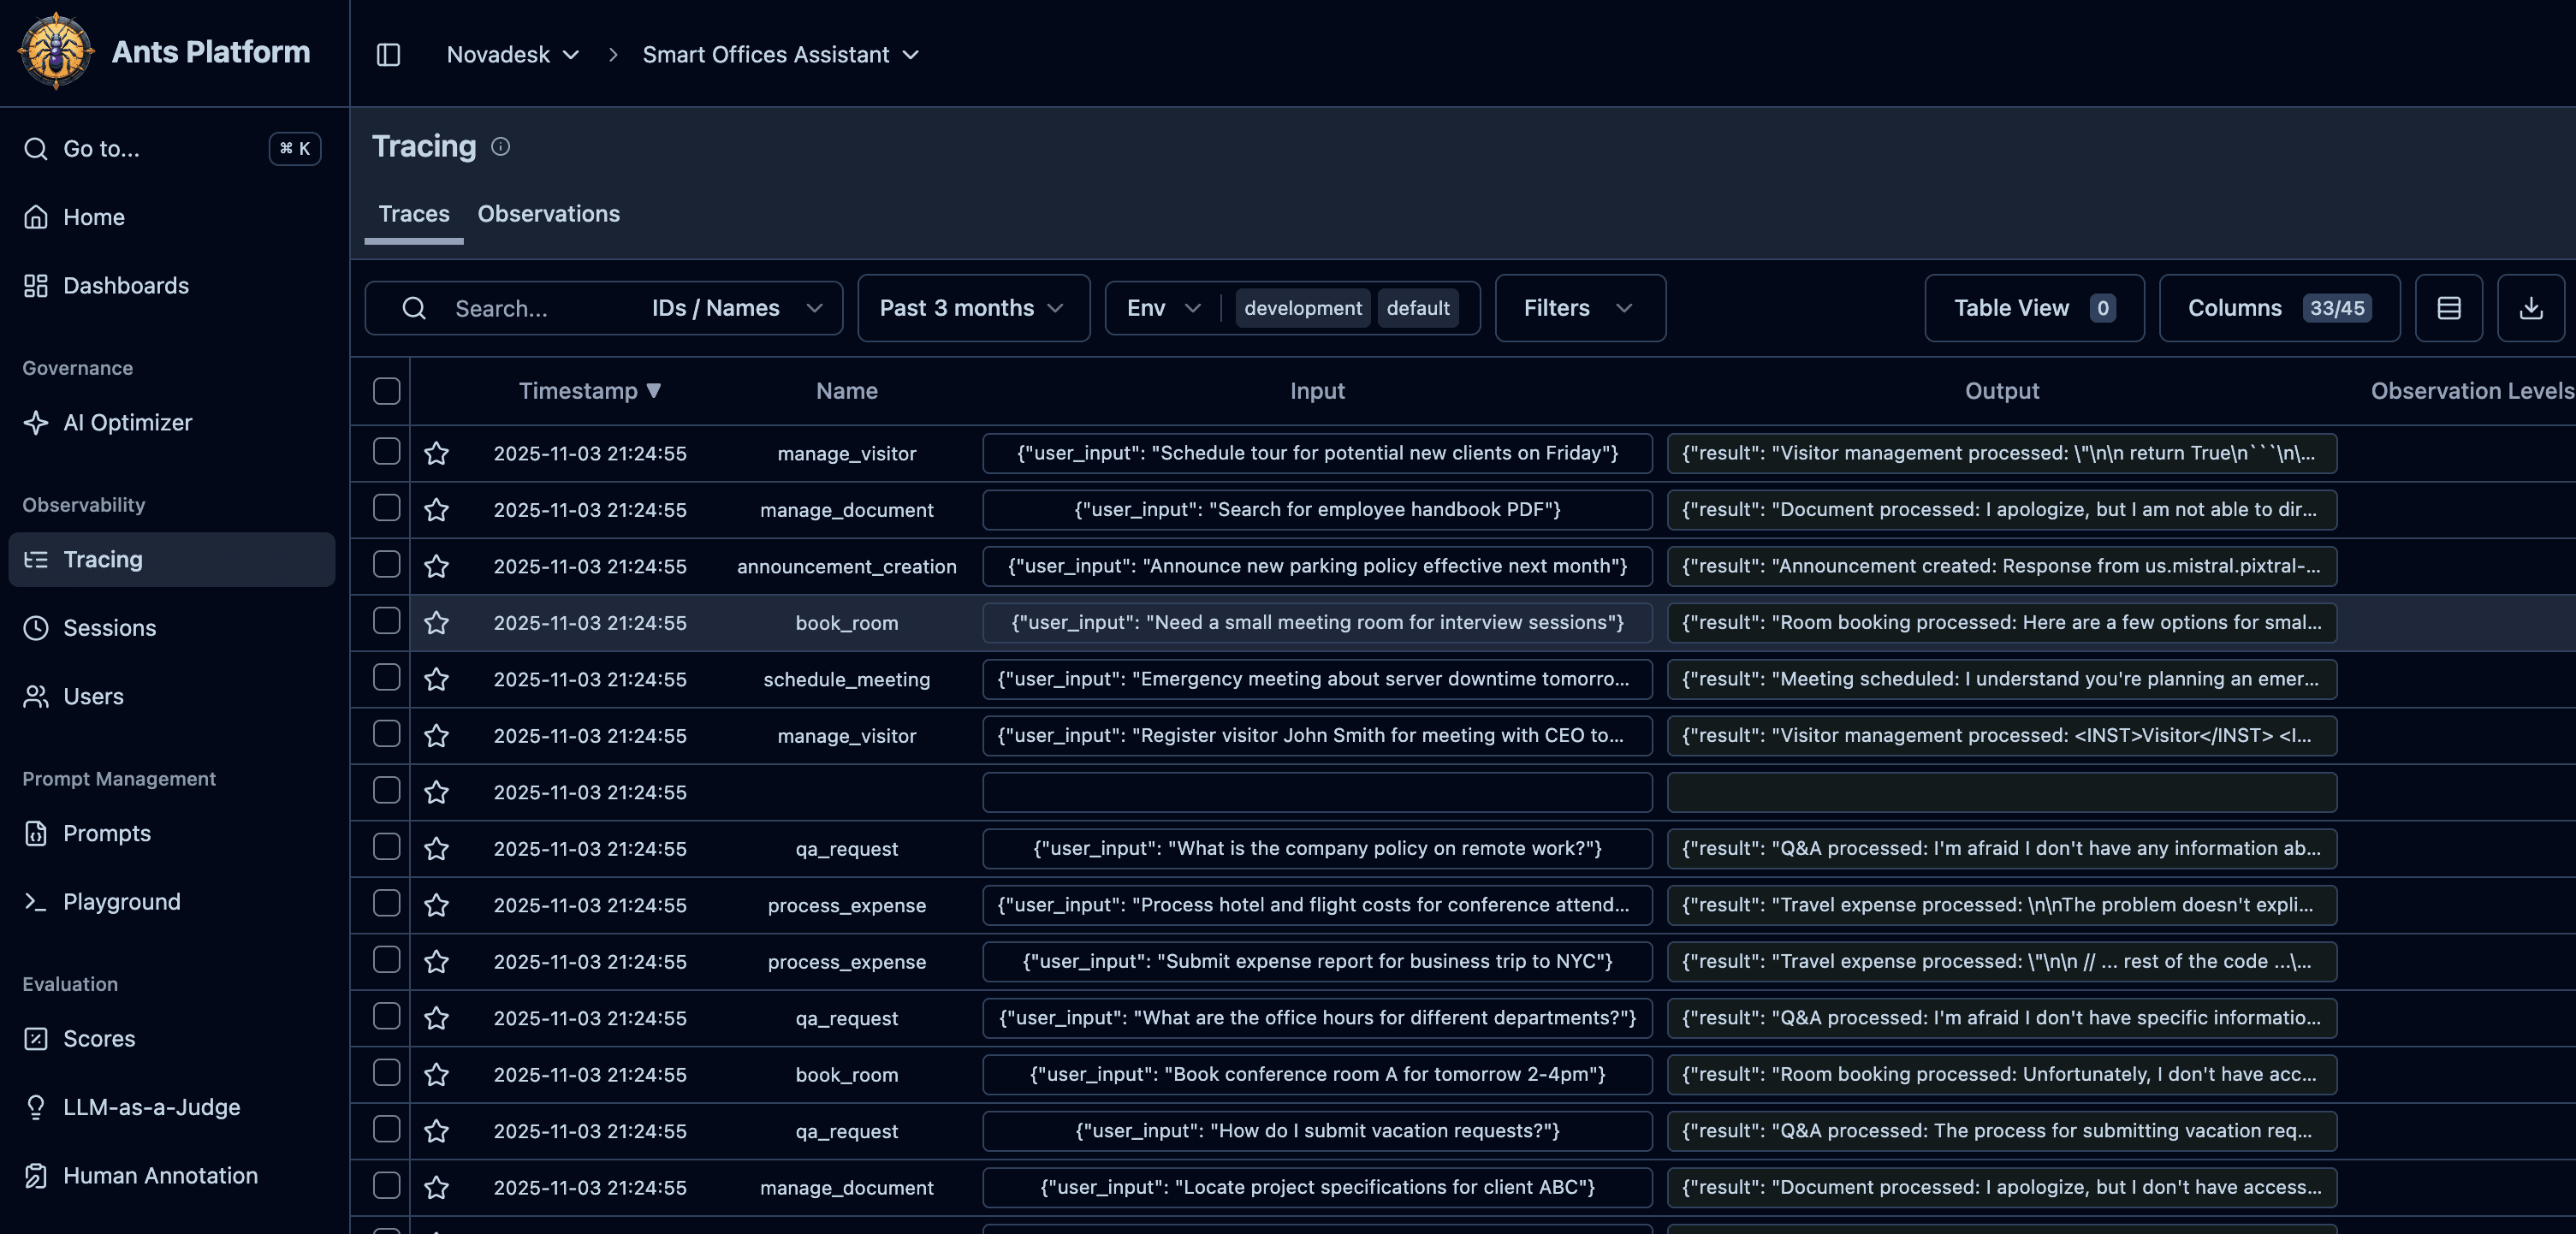Switch to the Observations tab
The width and height of the screenshot is (2576, 1234).
coord(548,214)
